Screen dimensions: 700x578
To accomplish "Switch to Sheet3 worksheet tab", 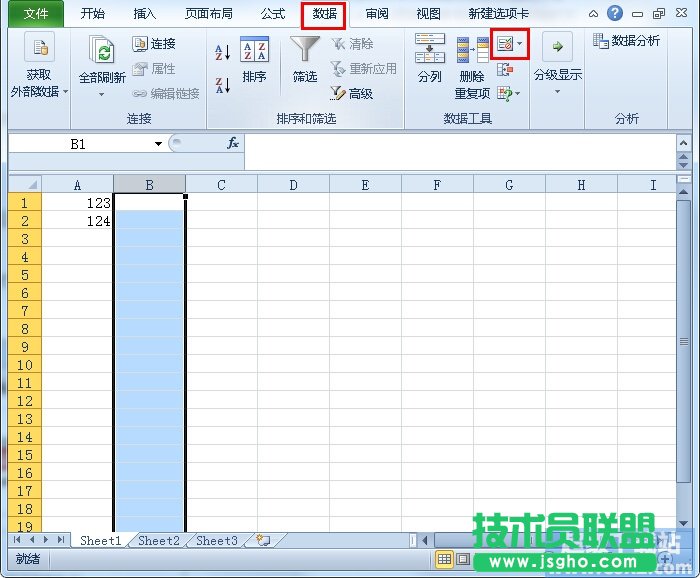I will pos(217,541).
